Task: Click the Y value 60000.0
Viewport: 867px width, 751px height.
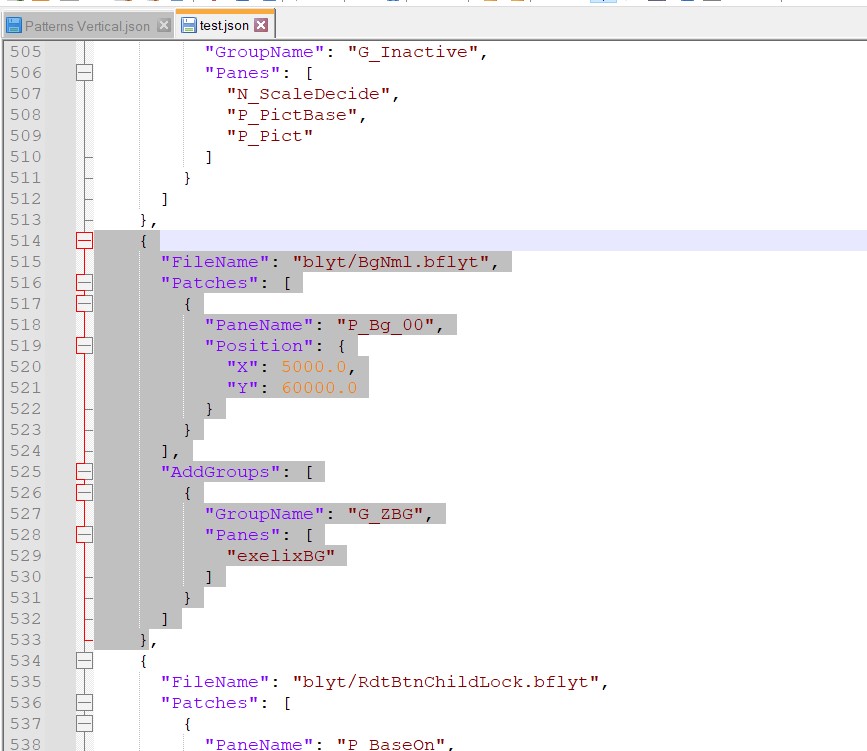Action: 320,388
